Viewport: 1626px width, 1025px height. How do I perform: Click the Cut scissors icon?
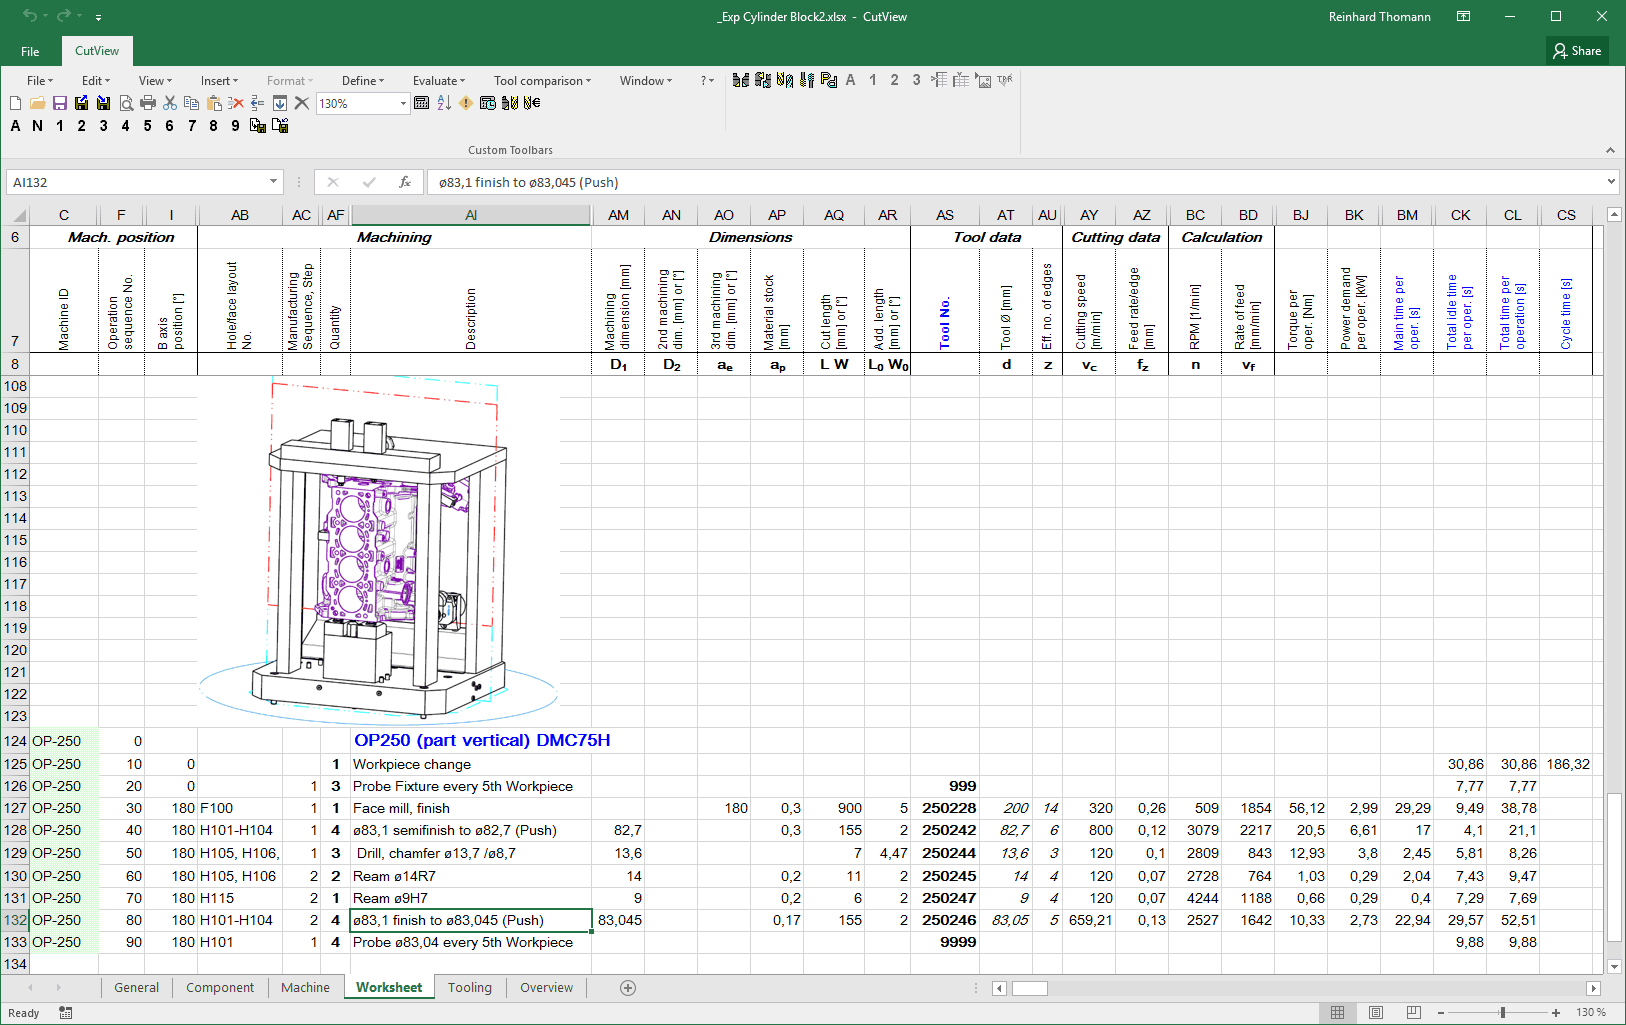click(170, 103)
